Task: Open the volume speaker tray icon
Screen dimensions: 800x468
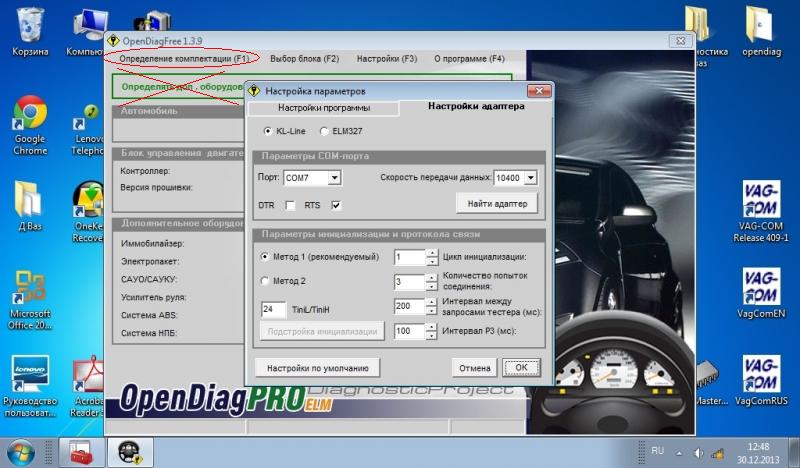Action: pyautogui.click(x=697, y=453)
